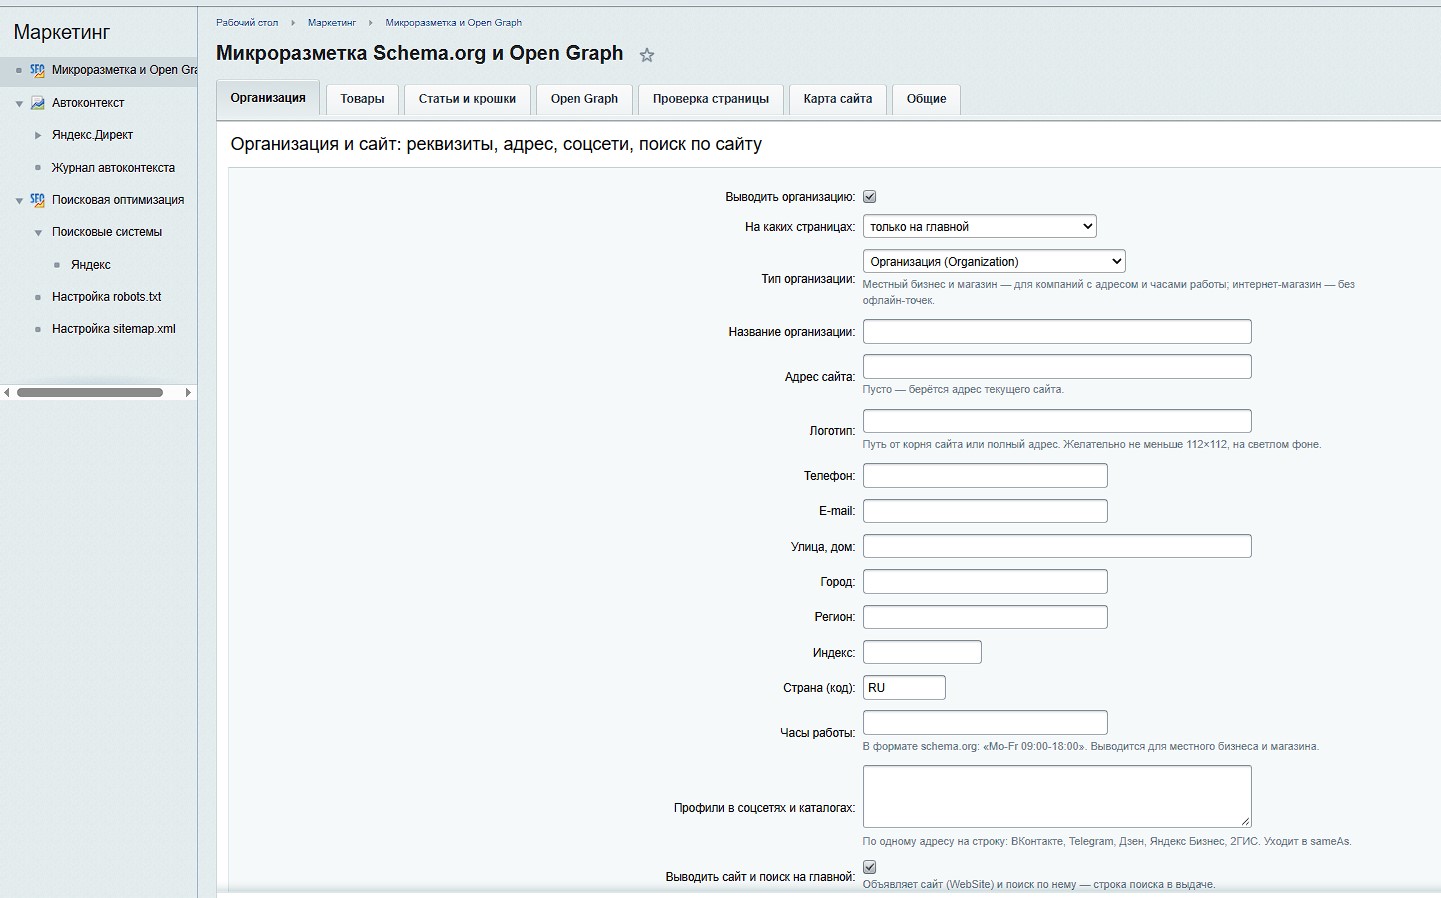Open Настройка robots.txt in sidebar
The image size is (1441, 898).
tap(106, 297)
